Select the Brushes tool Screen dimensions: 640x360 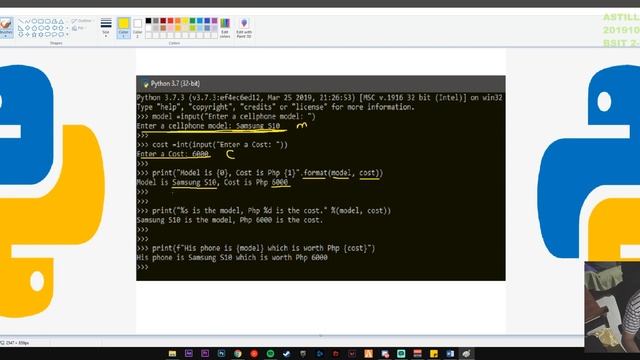(x=6, y=24)
